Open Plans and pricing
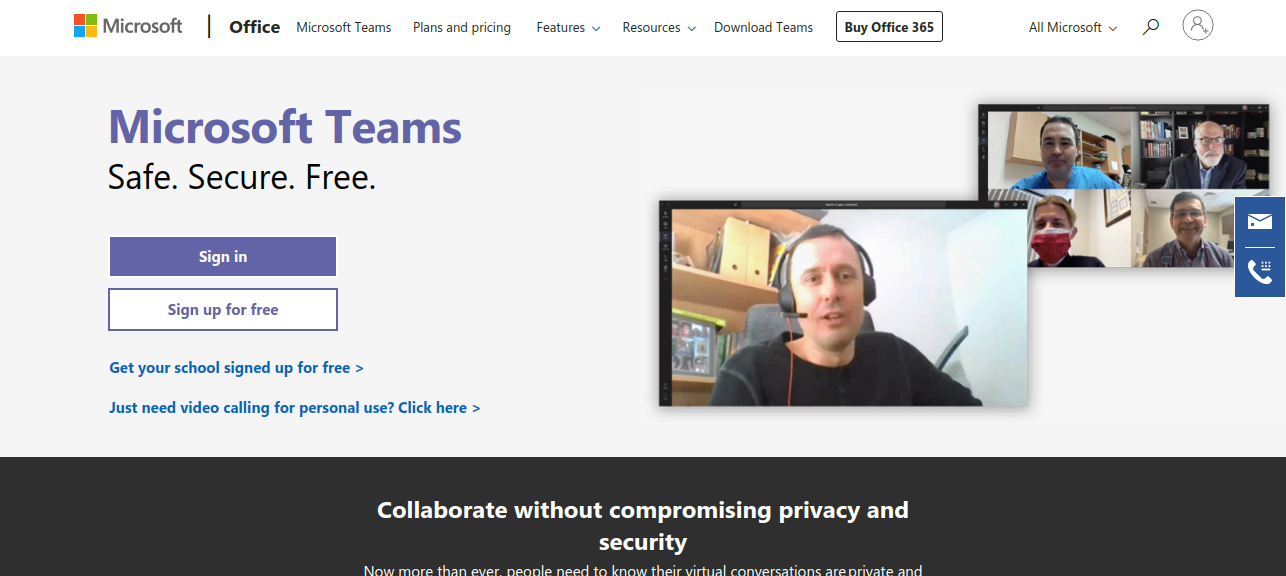The image size is (1286, 576). pyautogui.click(x=462, y=27)
